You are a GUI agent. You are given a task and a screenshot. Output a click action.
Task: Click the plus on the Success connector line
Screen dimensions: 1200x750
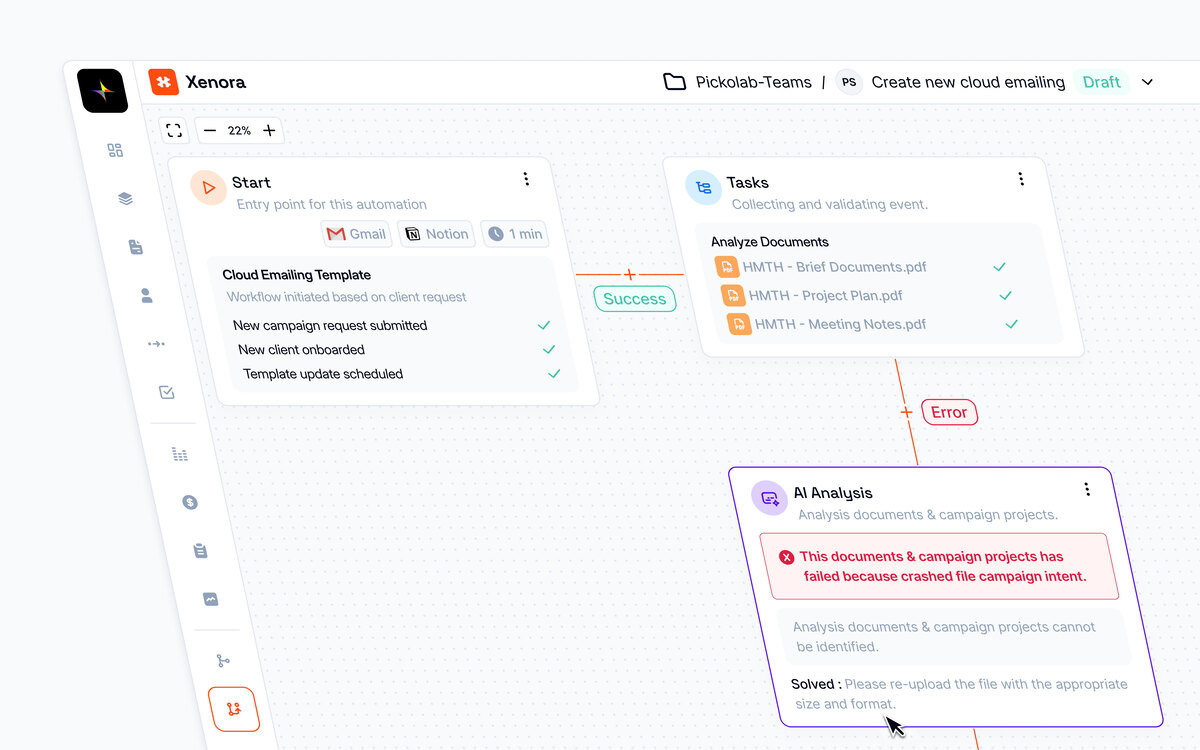tap(629, 274)
